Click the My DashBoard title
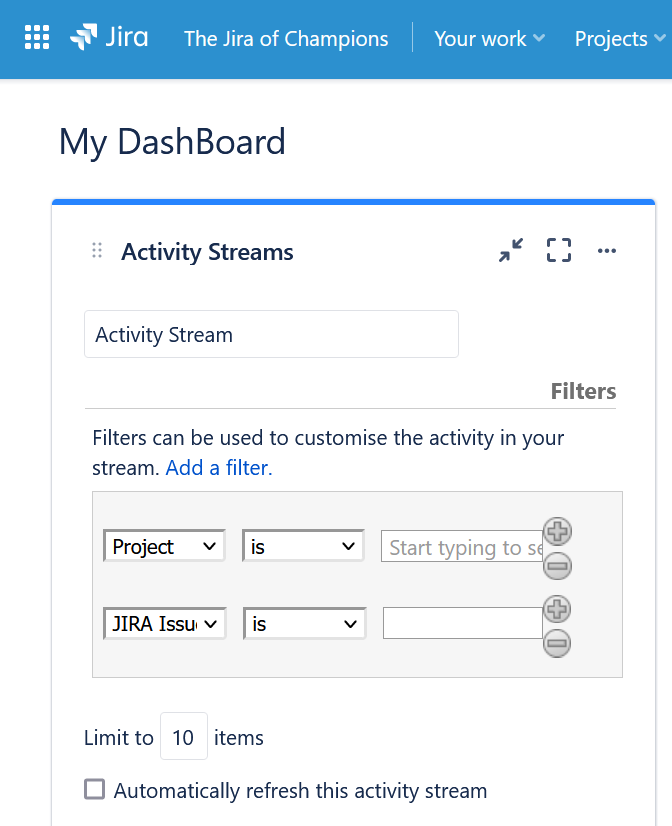 tap(172, 142)
